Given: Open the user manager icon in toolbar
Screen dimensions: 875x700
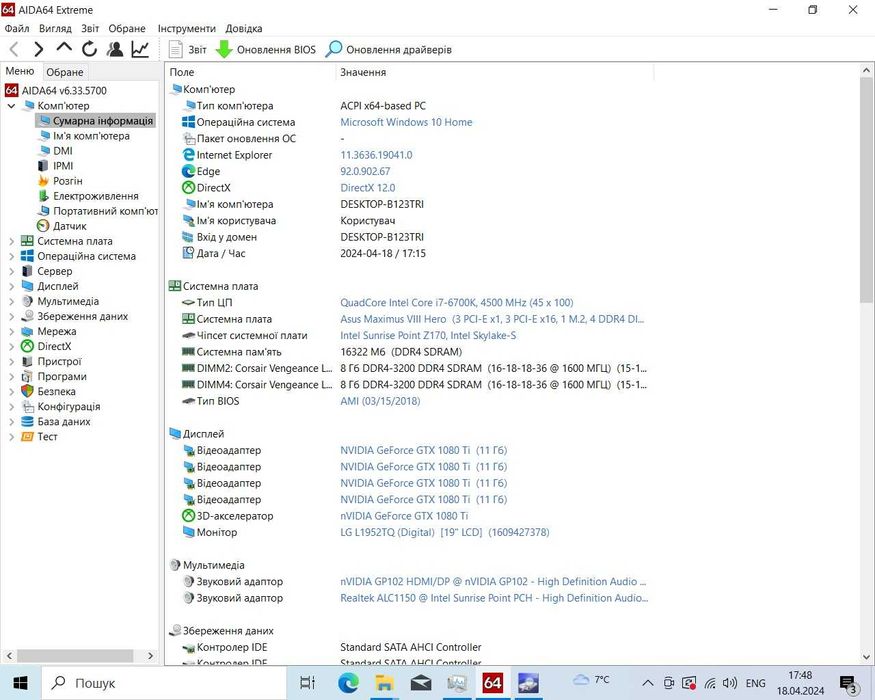Looking at the screenshot, I should pyautogui.click(x=115, y=49).
